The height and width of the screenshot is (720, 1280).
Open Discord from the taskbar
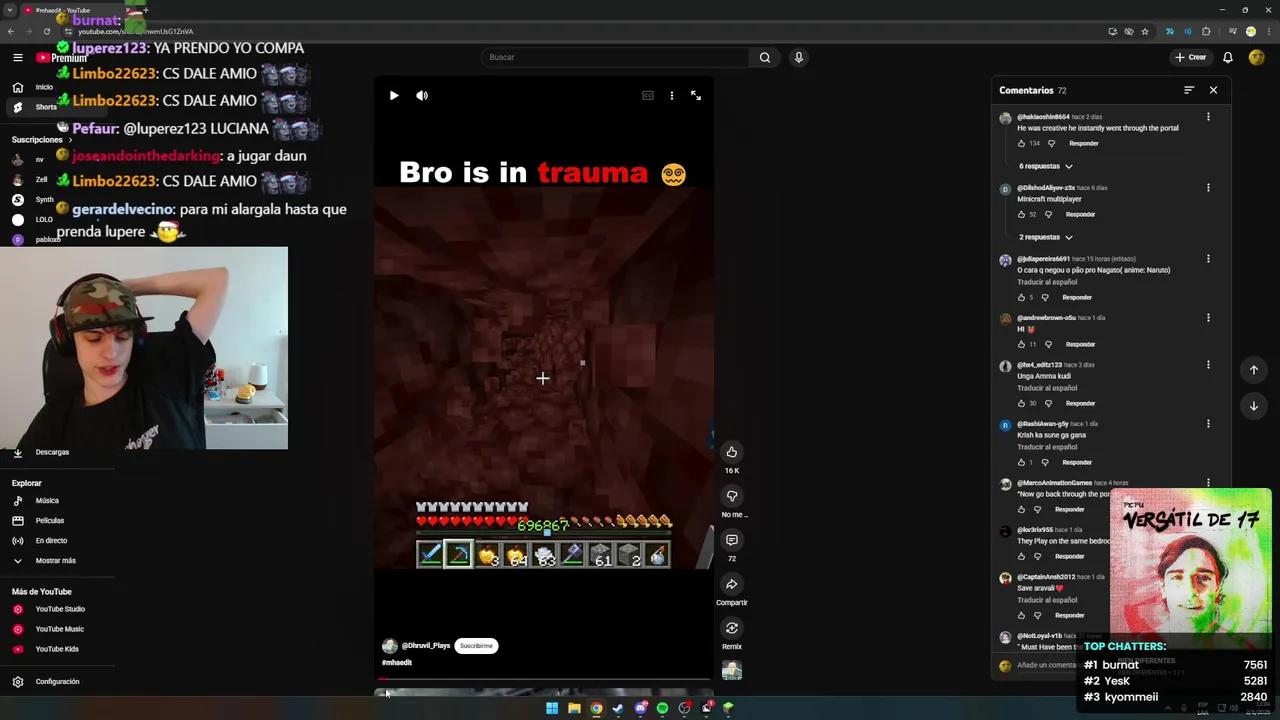640,708
